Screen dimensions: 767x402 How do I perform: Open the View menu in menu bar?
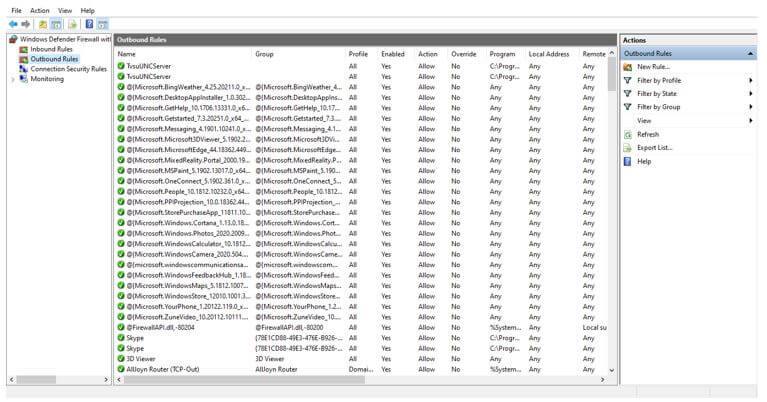pos(65,10)
